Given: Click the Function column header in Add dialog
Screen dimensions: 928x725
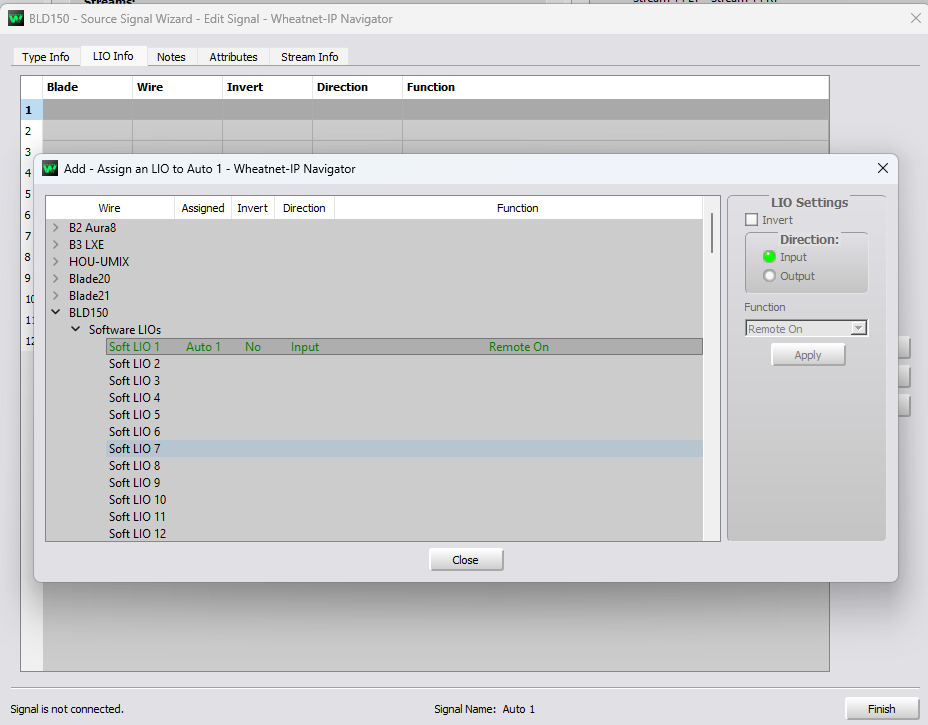Looking at the screenshot, I should pyautogui.click(x=518, y=208).
